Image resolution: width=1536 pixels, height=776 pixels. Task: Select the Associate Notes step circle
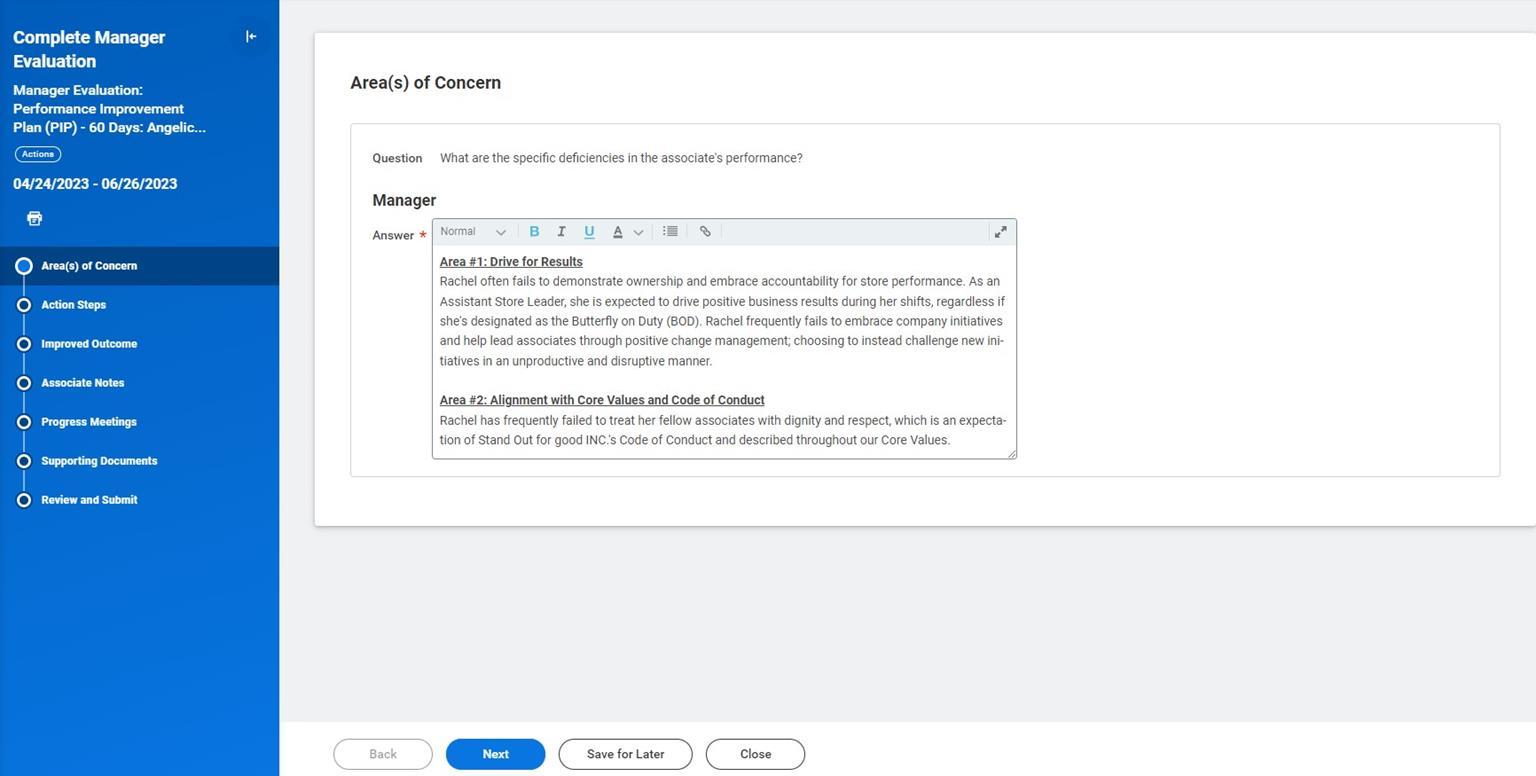tap(24, 383)
